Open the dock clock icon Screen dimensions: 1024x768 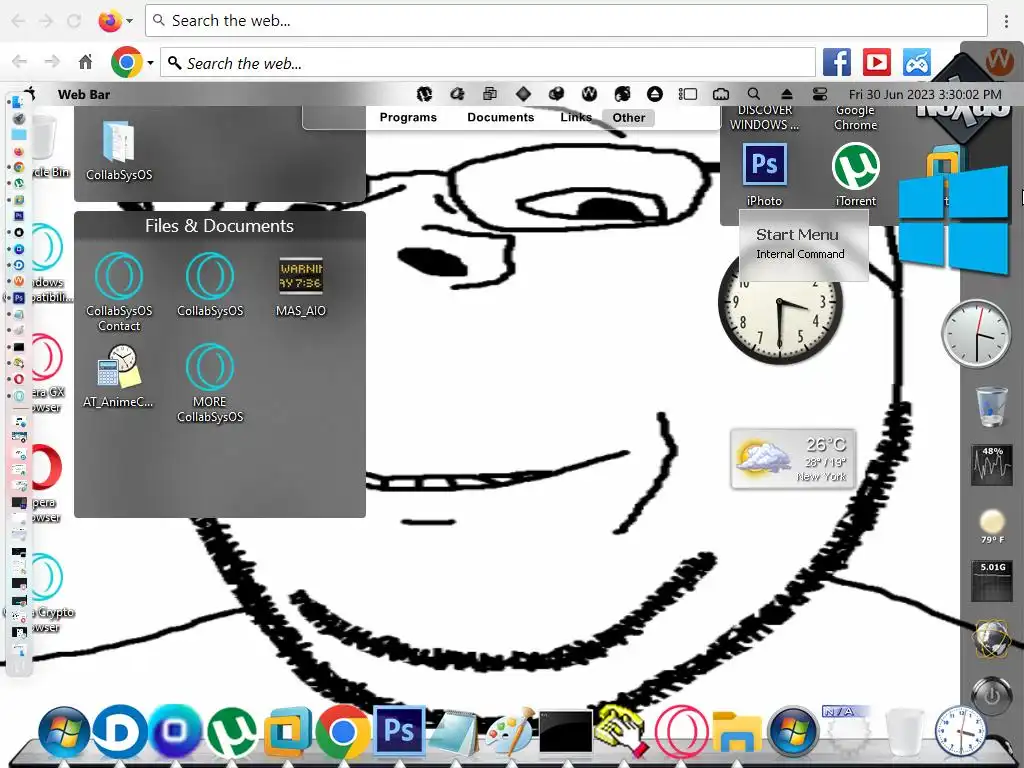(960, 731)
